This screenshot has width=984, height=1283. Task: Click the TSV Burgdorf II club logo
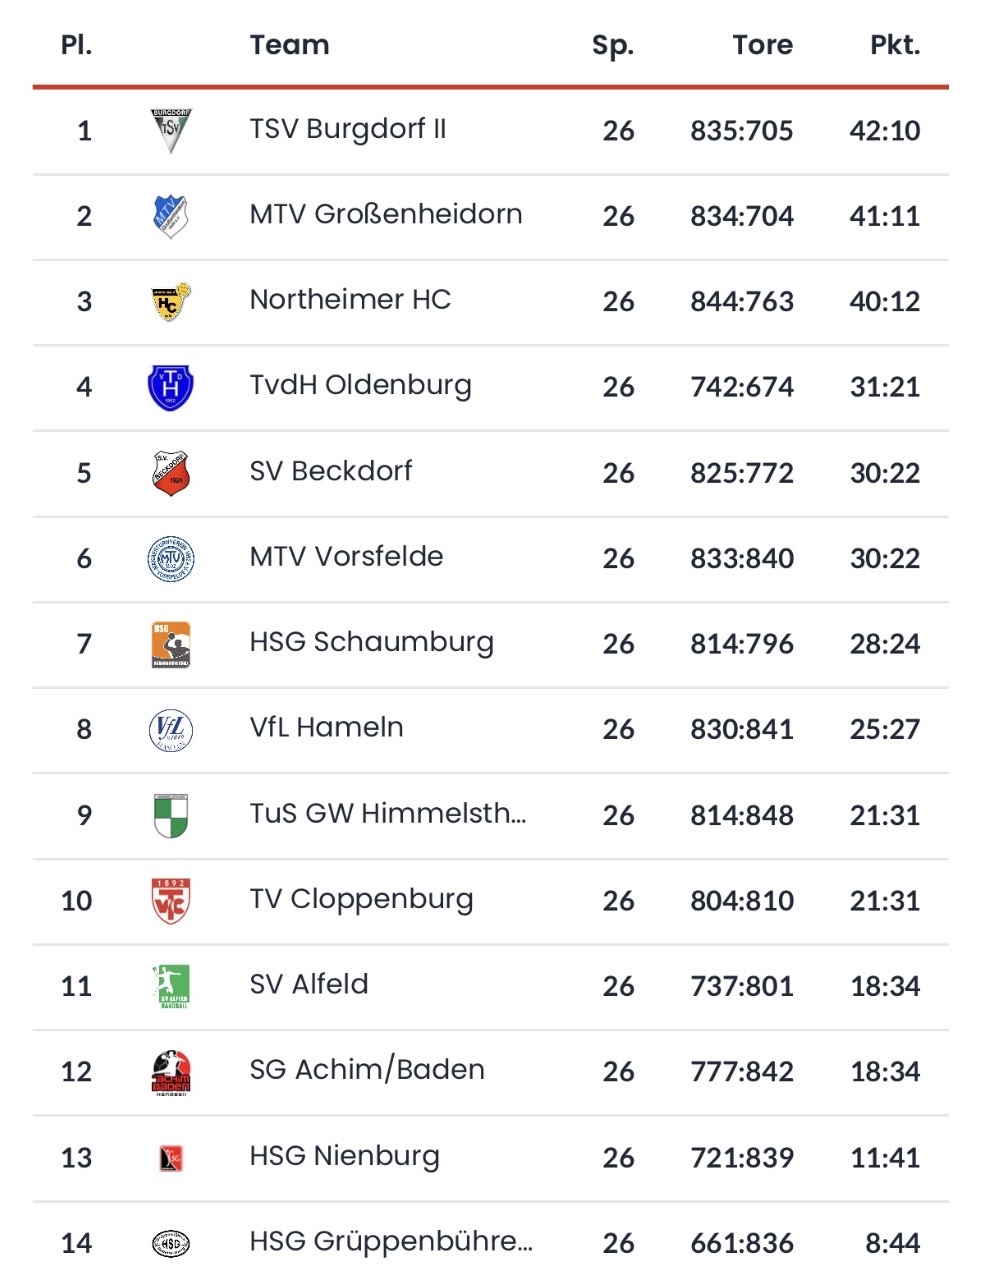[x=170, y=130]
